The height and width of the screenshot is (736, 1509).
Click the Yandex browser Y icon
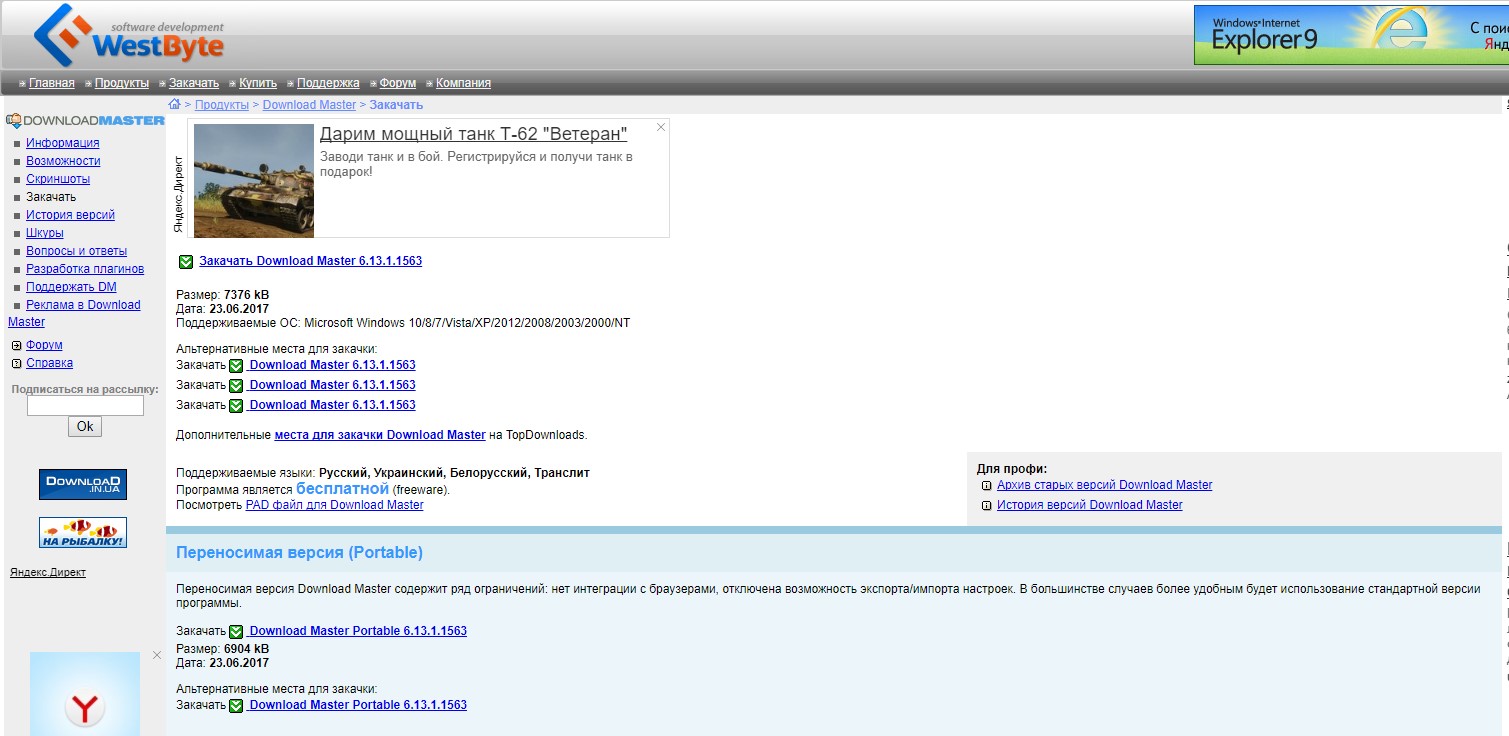(85, 709)
